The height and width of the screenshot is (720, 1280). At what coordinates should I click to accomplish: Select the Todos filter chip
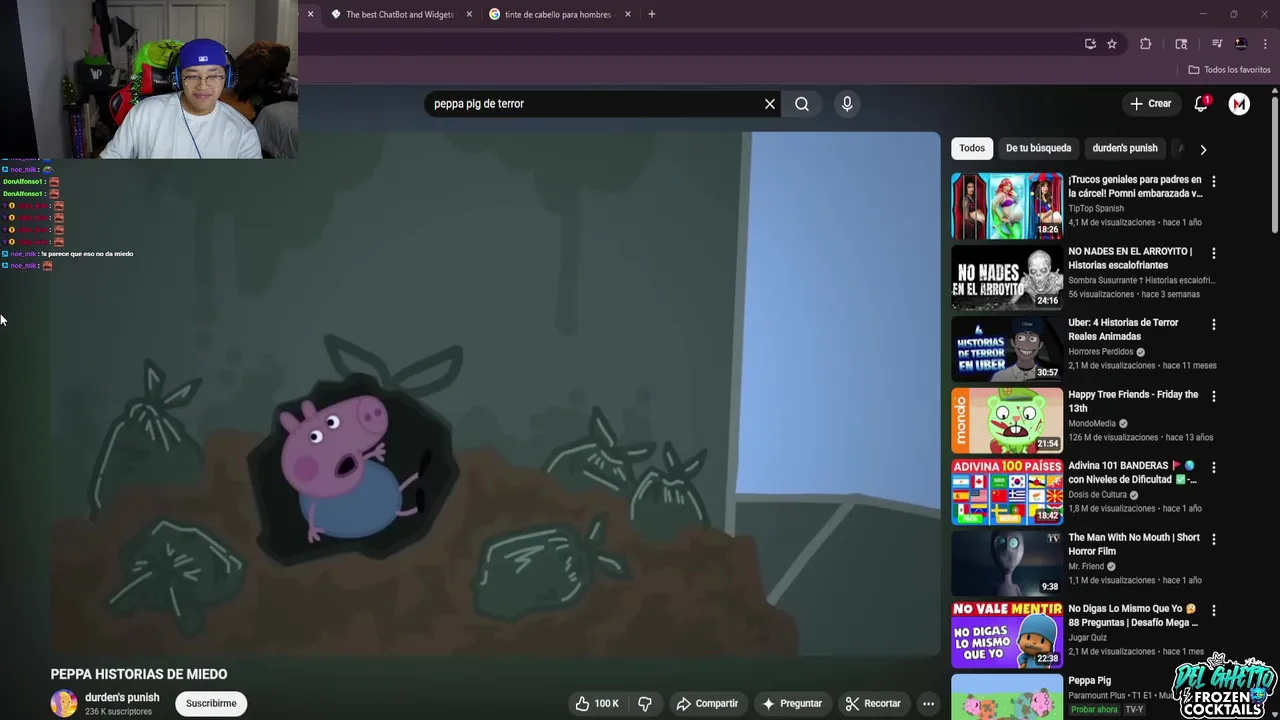click(972, 148)
